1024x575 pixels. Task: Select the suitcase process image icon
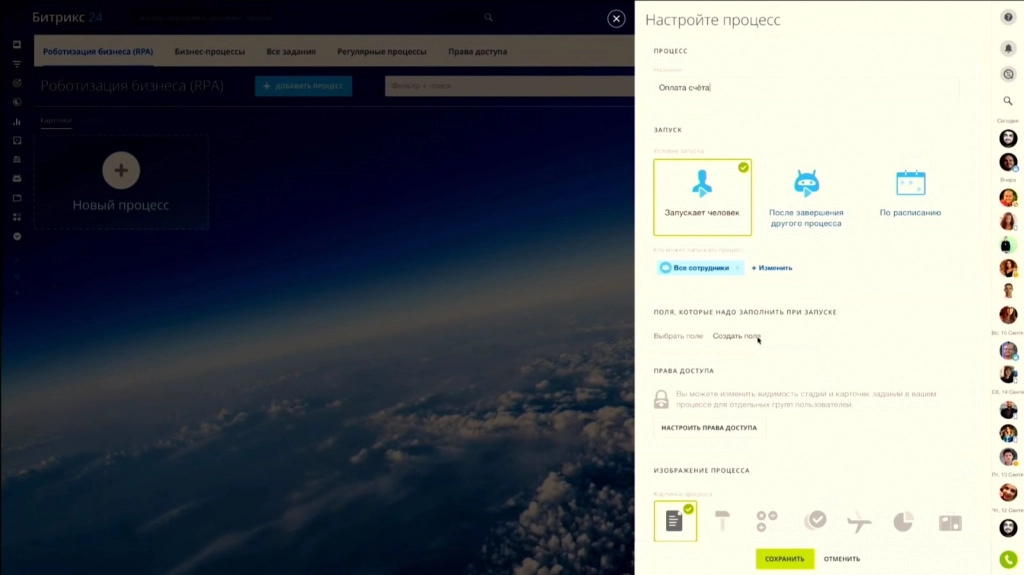tap(949, 521)
